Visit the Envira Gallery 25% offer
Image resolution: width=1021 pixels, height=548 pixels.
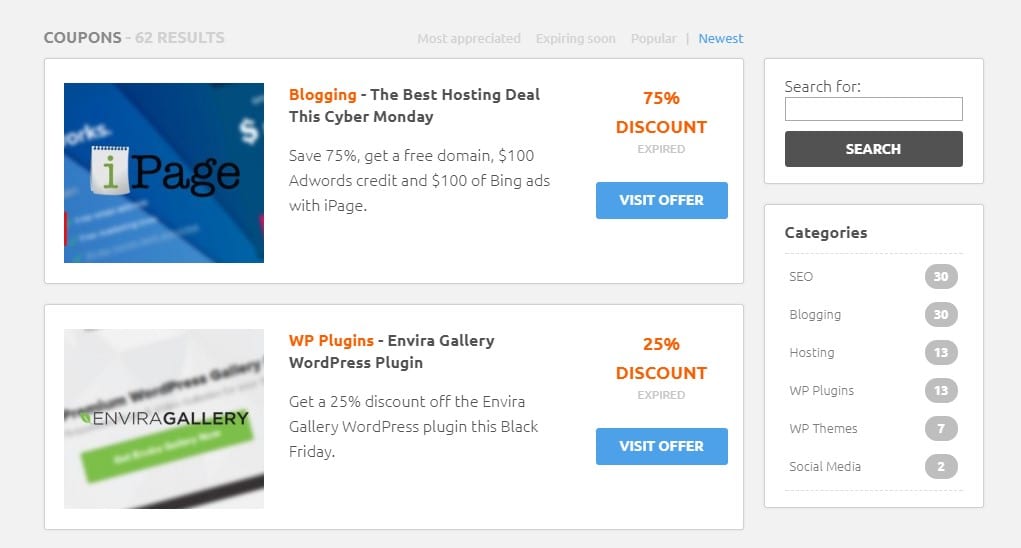[x=662, y=446]
